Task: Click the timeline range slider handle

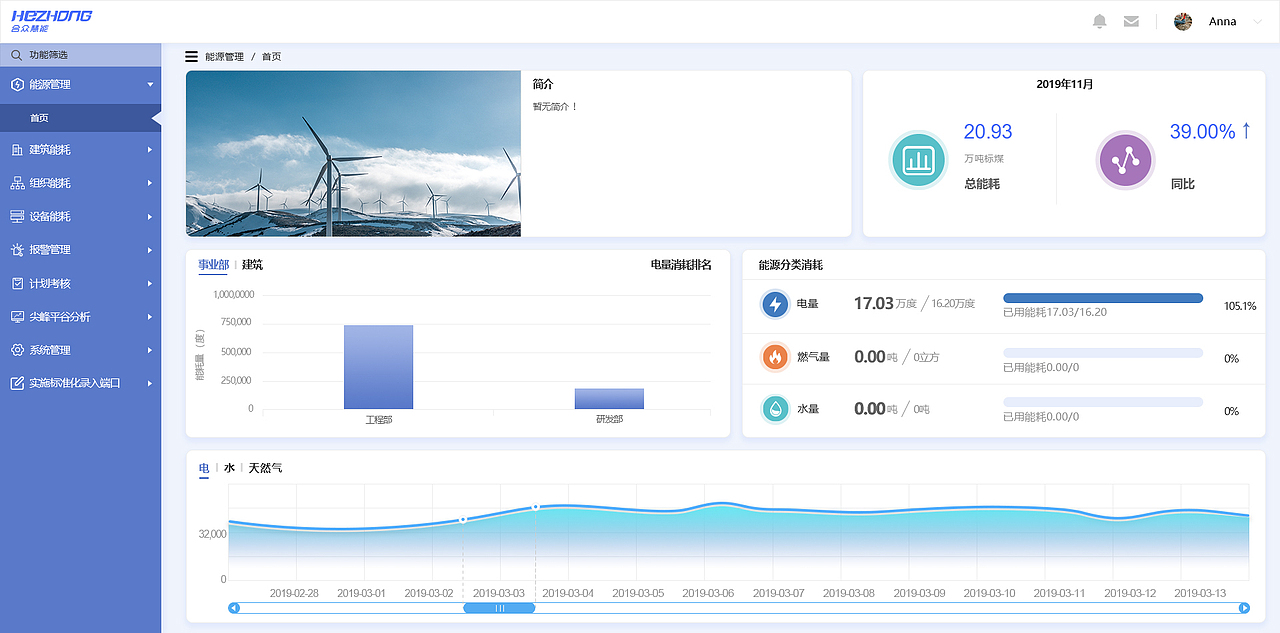Action: (499, 608)
